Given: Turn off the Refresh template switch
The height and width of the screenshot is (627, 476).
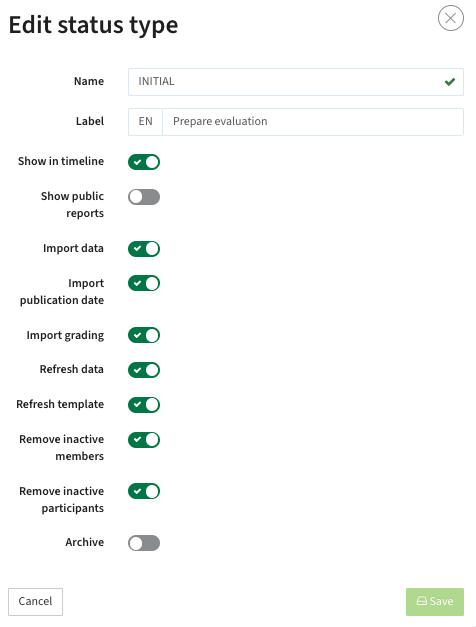Looking at the screenshot, I should [144, 405].
